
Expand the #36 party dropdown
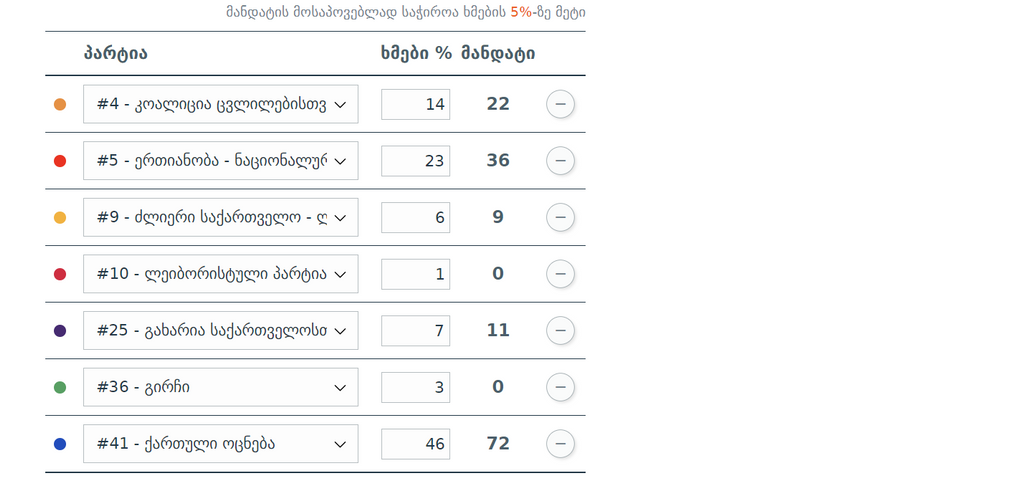pos(220,387)
